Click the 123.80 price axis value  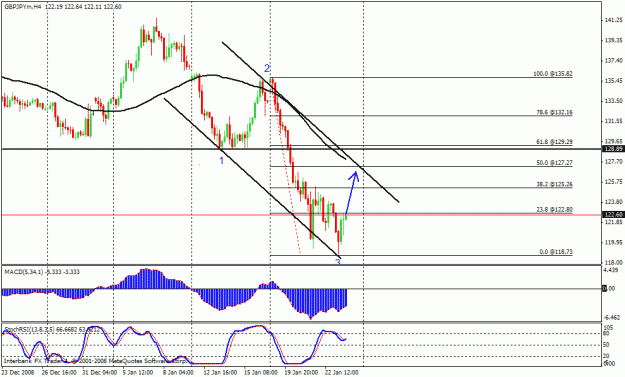click(x=614, y=202)
